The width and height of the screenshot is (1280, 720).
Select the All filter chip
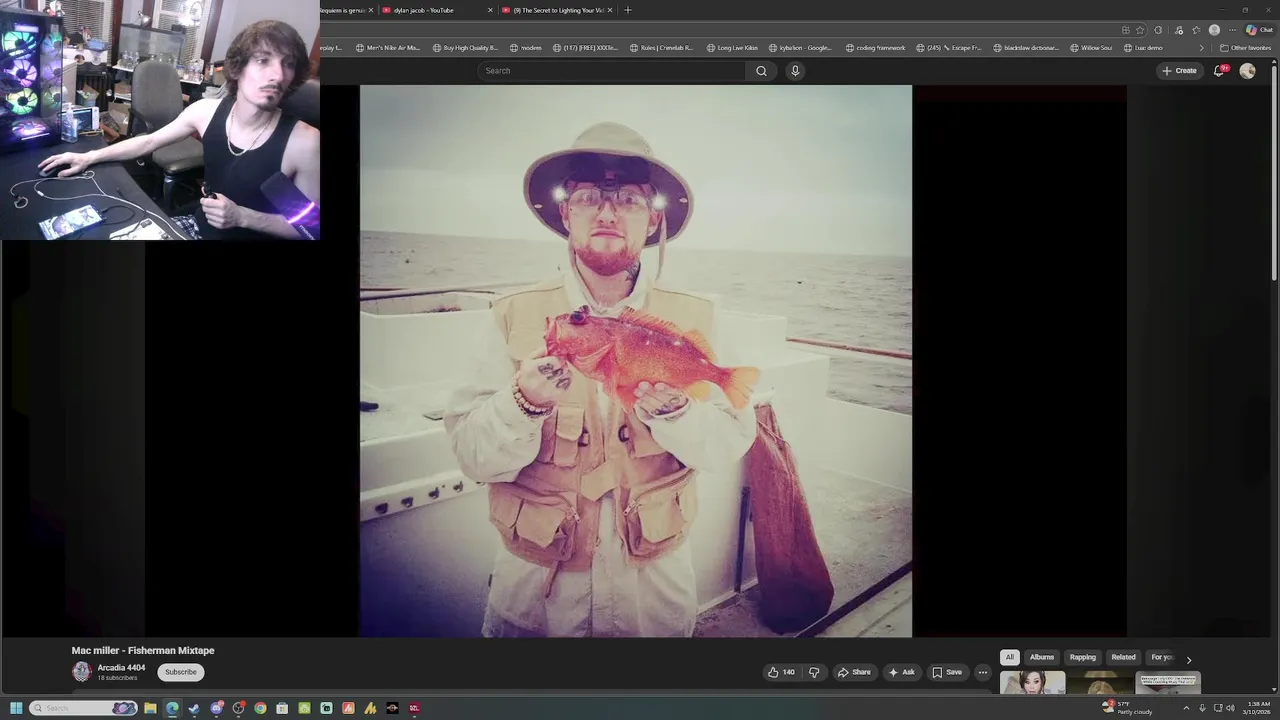tap(1010, 657)
